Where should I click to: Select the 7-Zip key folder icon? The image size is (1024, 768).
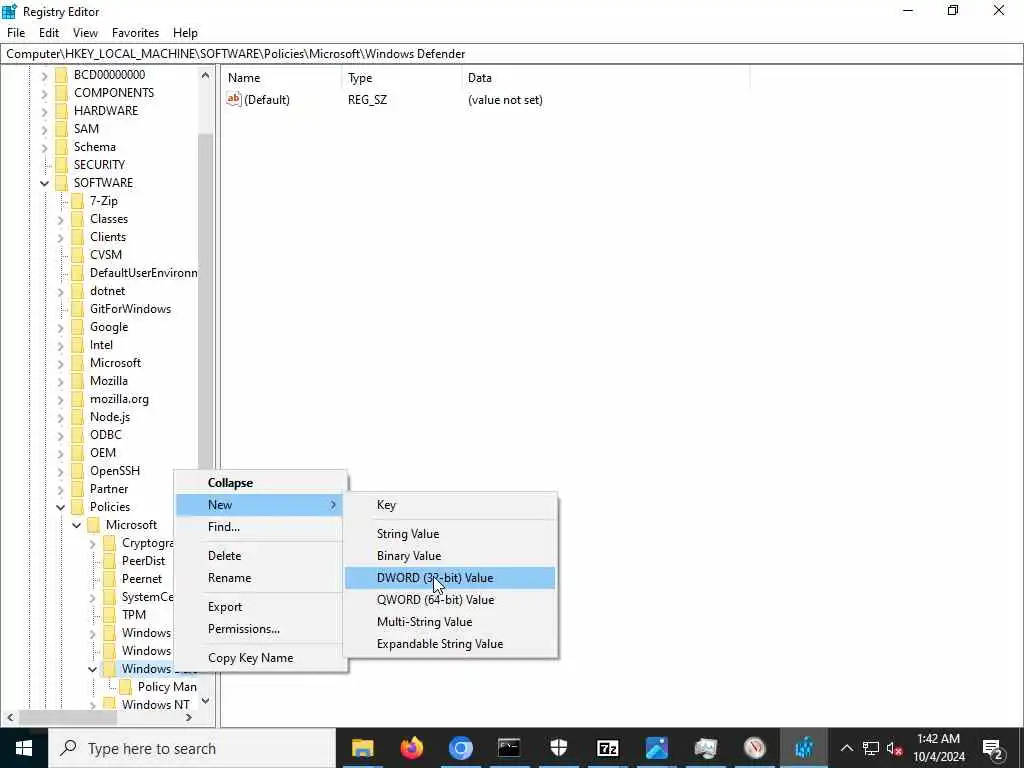(77, 201)
